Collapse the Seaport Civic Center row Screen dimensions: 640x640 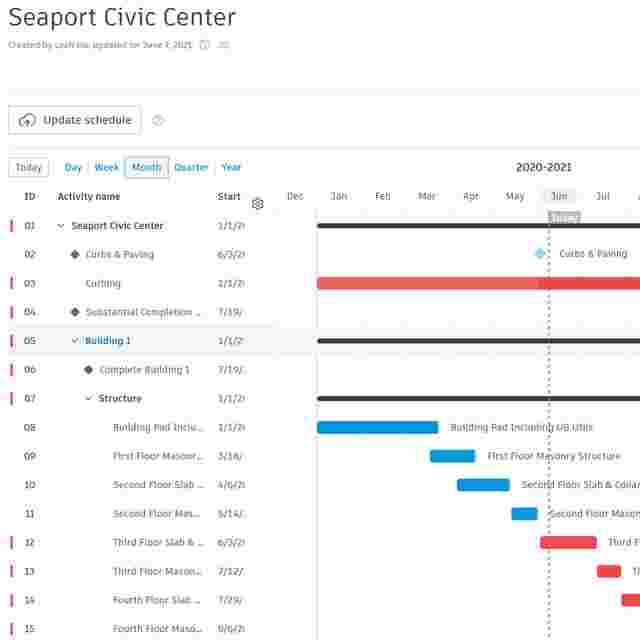tap(61, 226)
